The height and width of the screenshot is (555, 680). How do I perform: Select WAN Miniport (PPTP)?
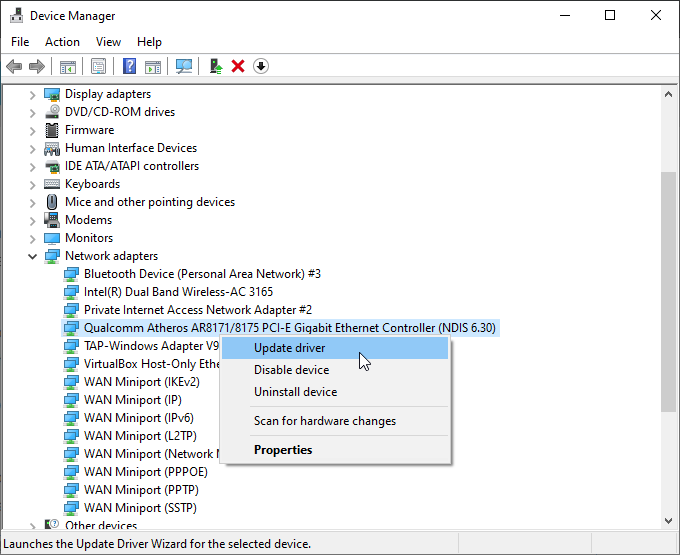(141, 490)
